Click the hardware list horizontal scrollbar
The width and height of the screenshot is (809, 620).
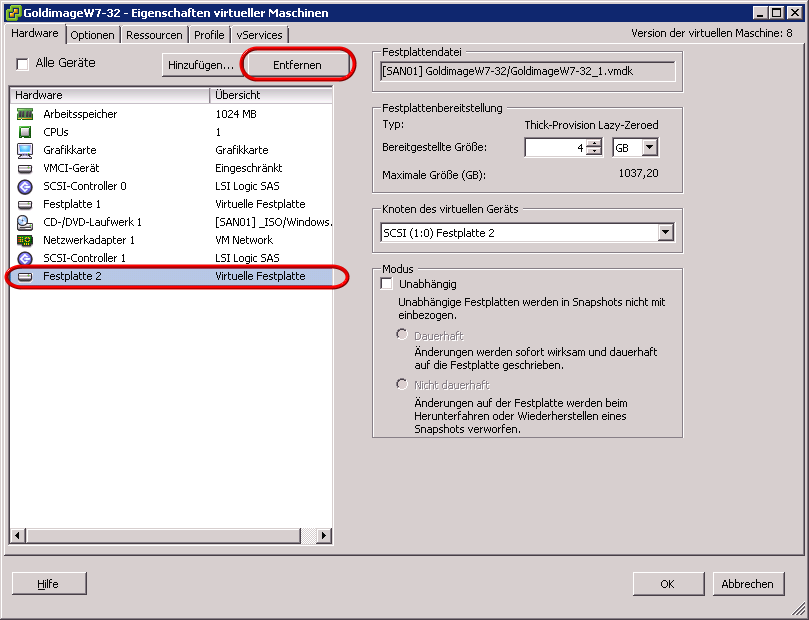click(x=170, y=537)
